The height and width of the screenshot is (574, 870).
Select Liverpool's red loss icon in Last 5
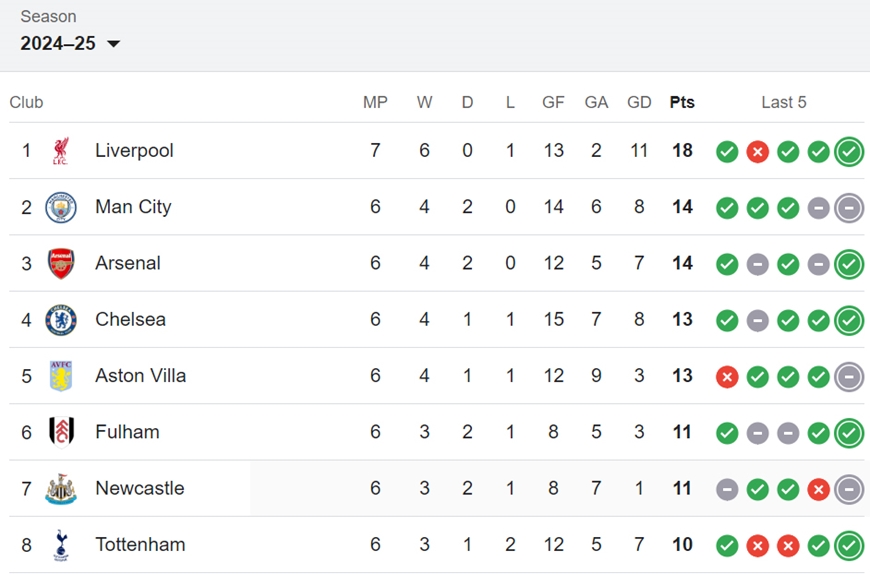(x=757, y=151)
